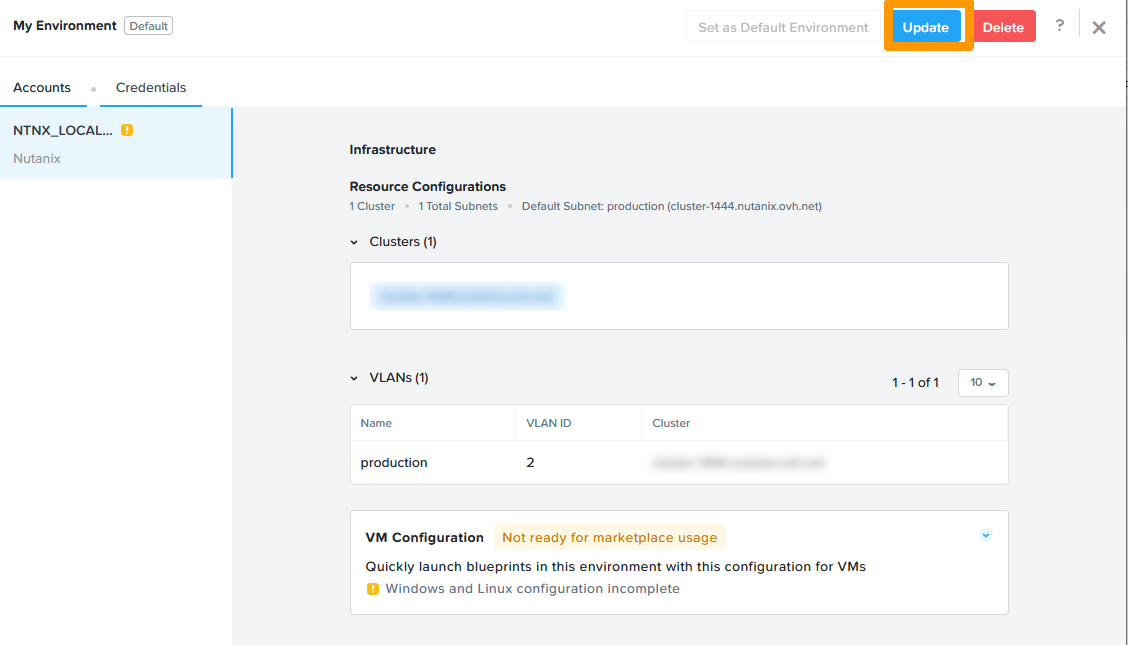This screenshot has width=1128, height=645.
Task: Click the warning icon before Windows and Linux text
Action: coord(372,589)
